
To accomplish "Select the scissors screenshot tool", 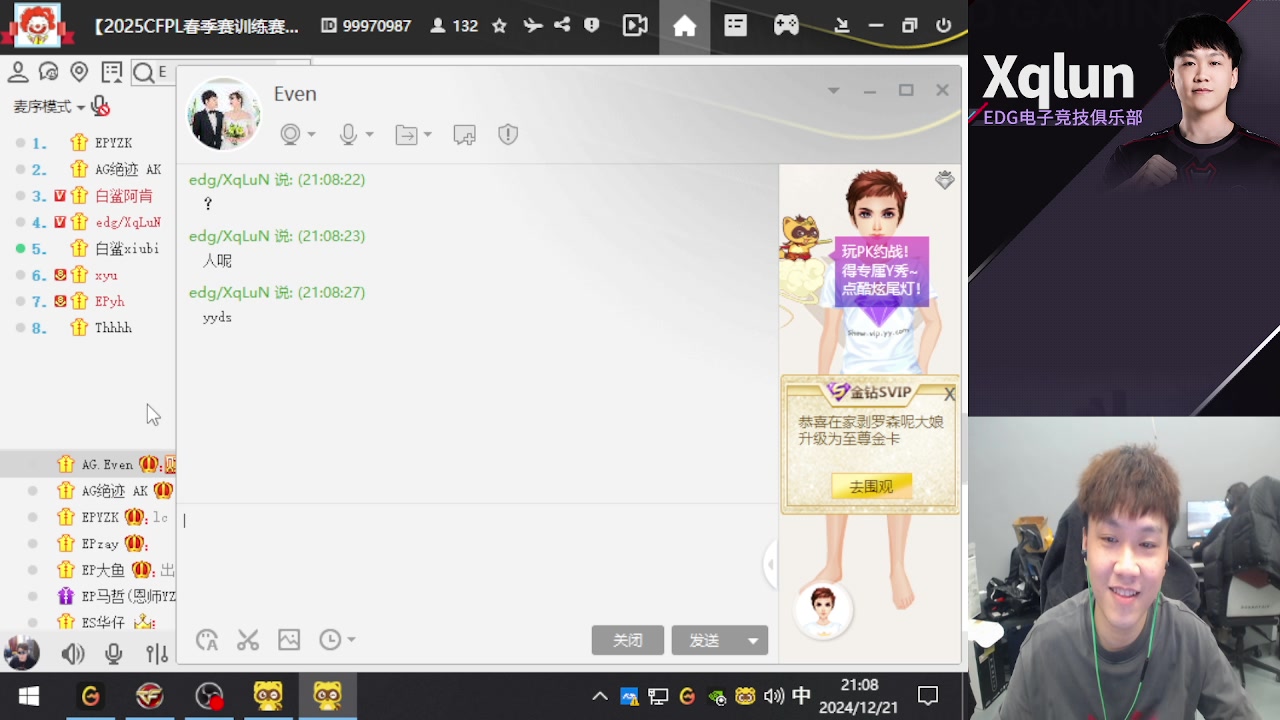I will coord(248,640).
